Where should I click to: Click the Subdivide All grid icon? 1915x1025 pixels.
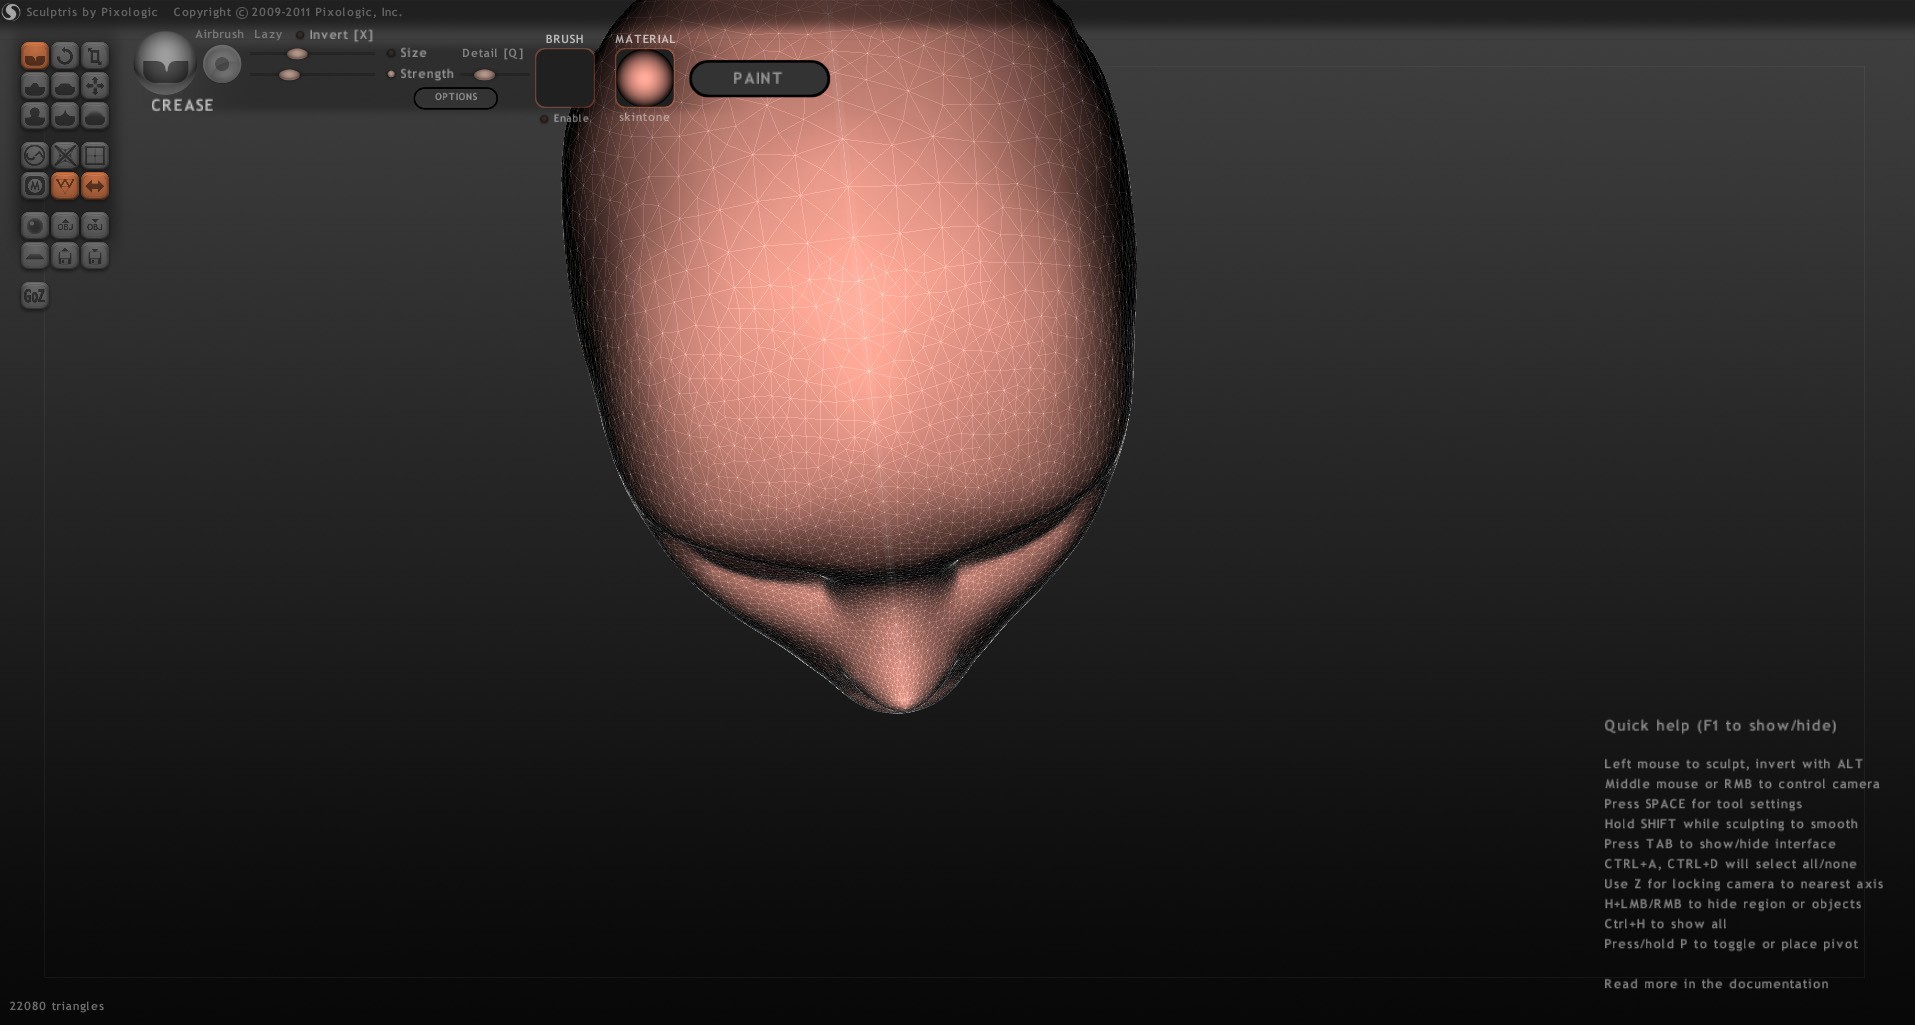point(95,156)
